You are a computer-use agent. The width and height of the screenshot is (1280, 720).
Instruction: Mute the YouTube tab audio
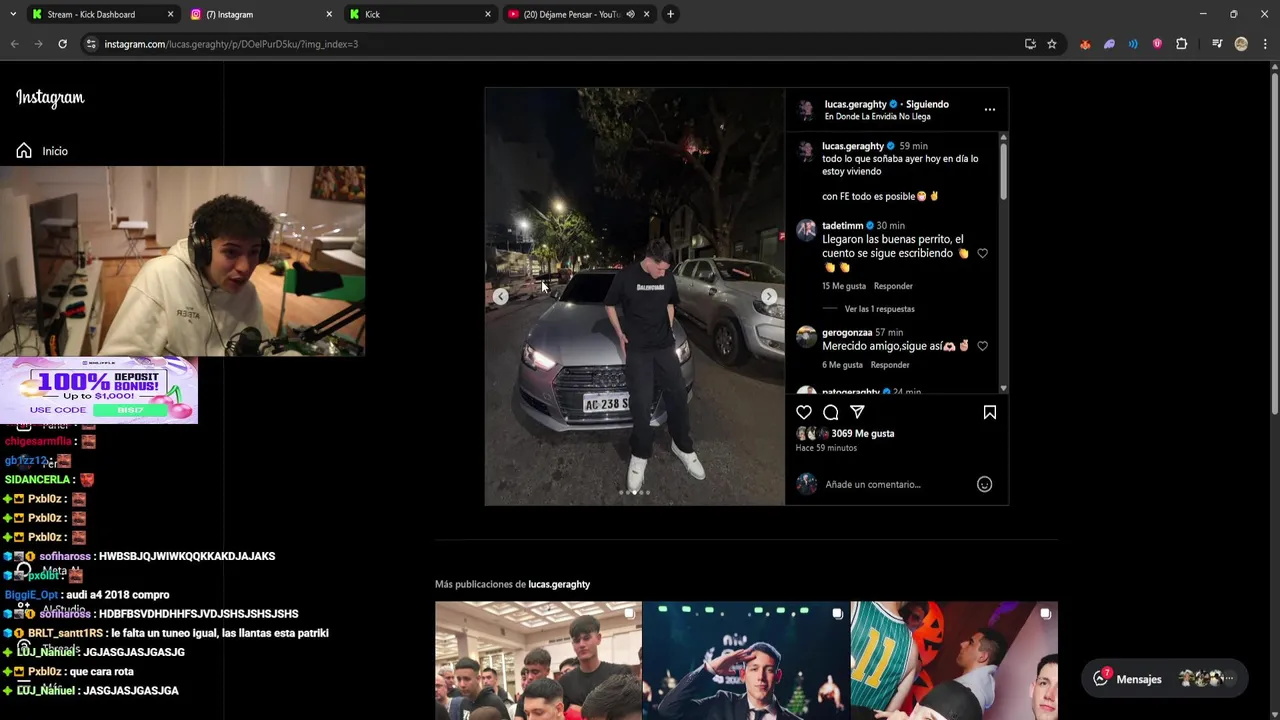point(630,14)
